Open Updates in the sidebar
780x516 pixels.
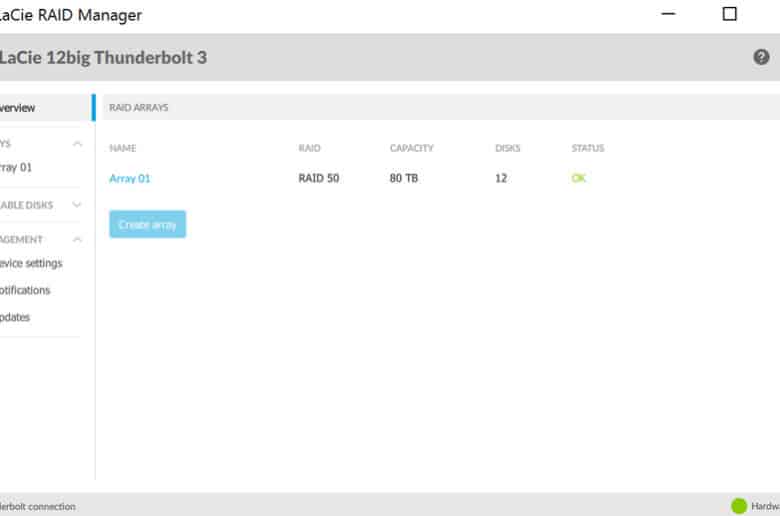click(x=15, y=317)
